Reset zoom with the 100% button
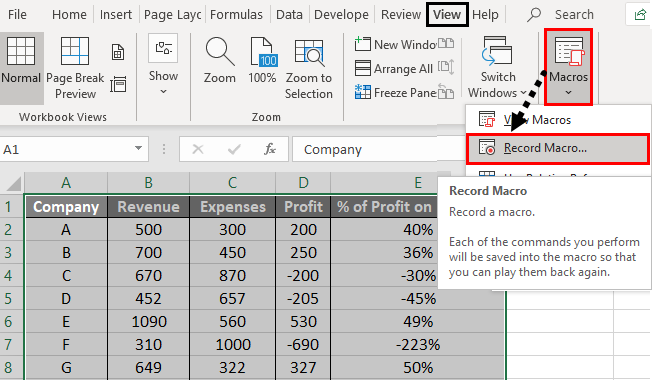 coord(262,60)
